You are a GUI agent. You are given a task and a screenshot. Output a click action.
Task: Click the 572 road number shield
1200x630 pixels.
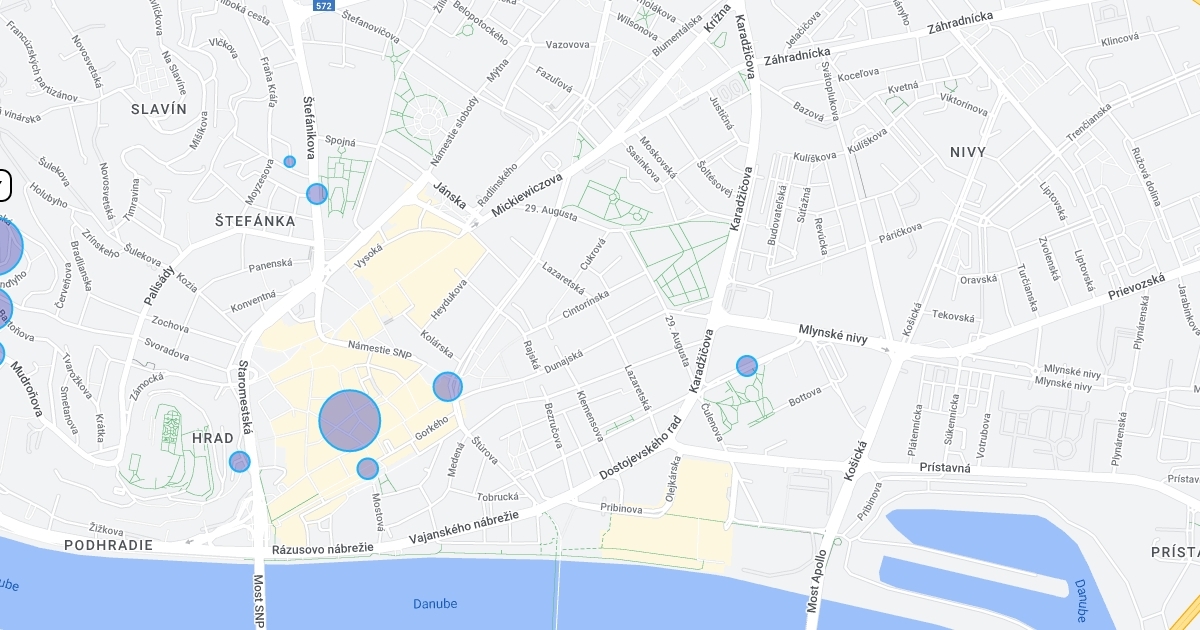click(x=323, y=5)
